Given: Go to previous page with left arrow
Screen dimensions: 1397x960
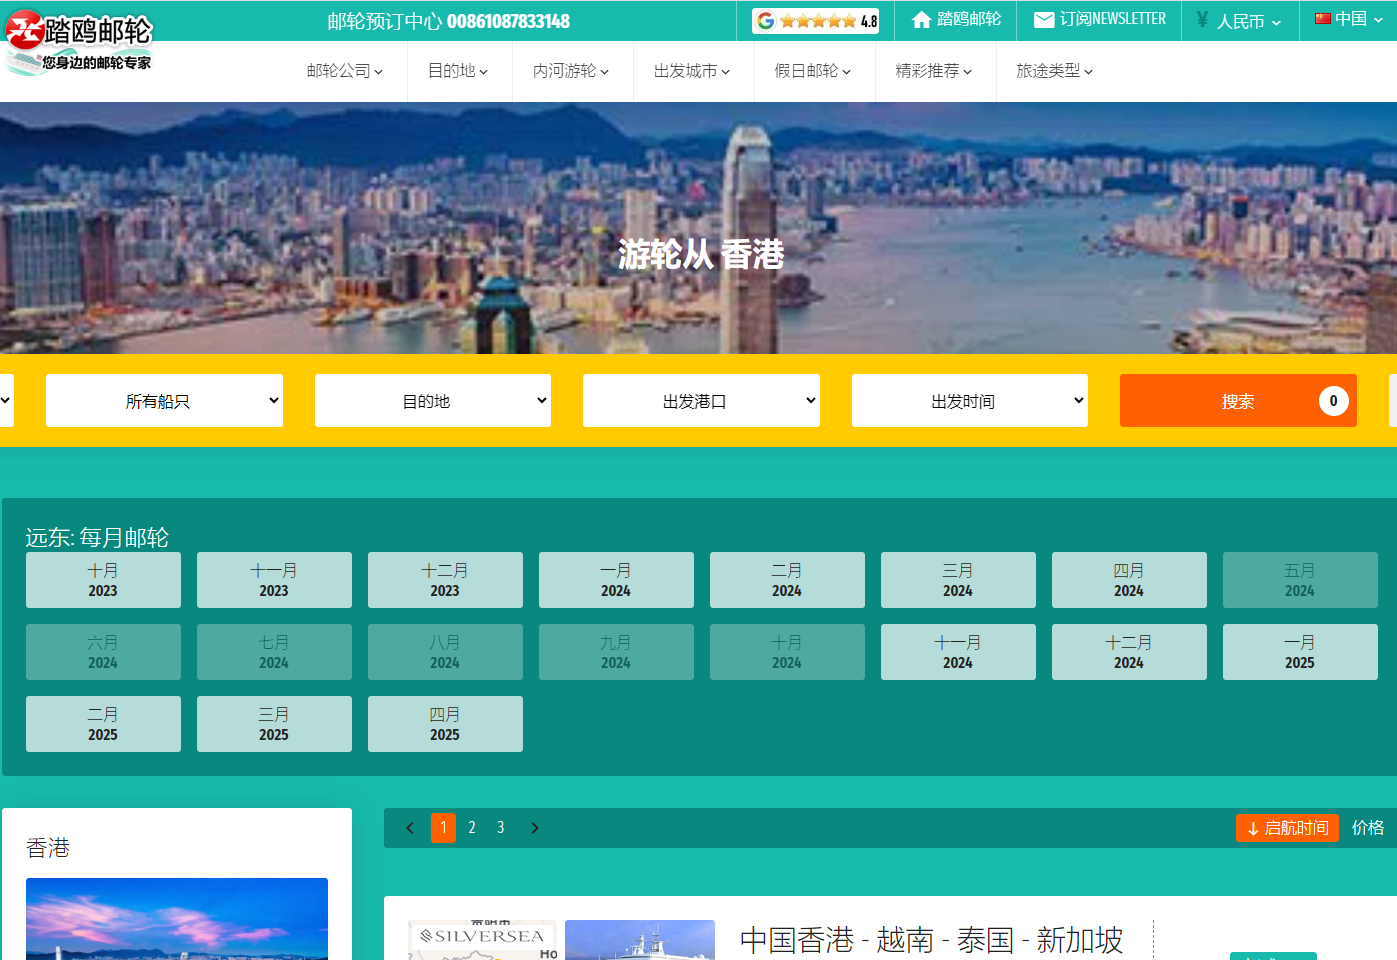Looking at the screenshot, I should [x=410, y=828].
